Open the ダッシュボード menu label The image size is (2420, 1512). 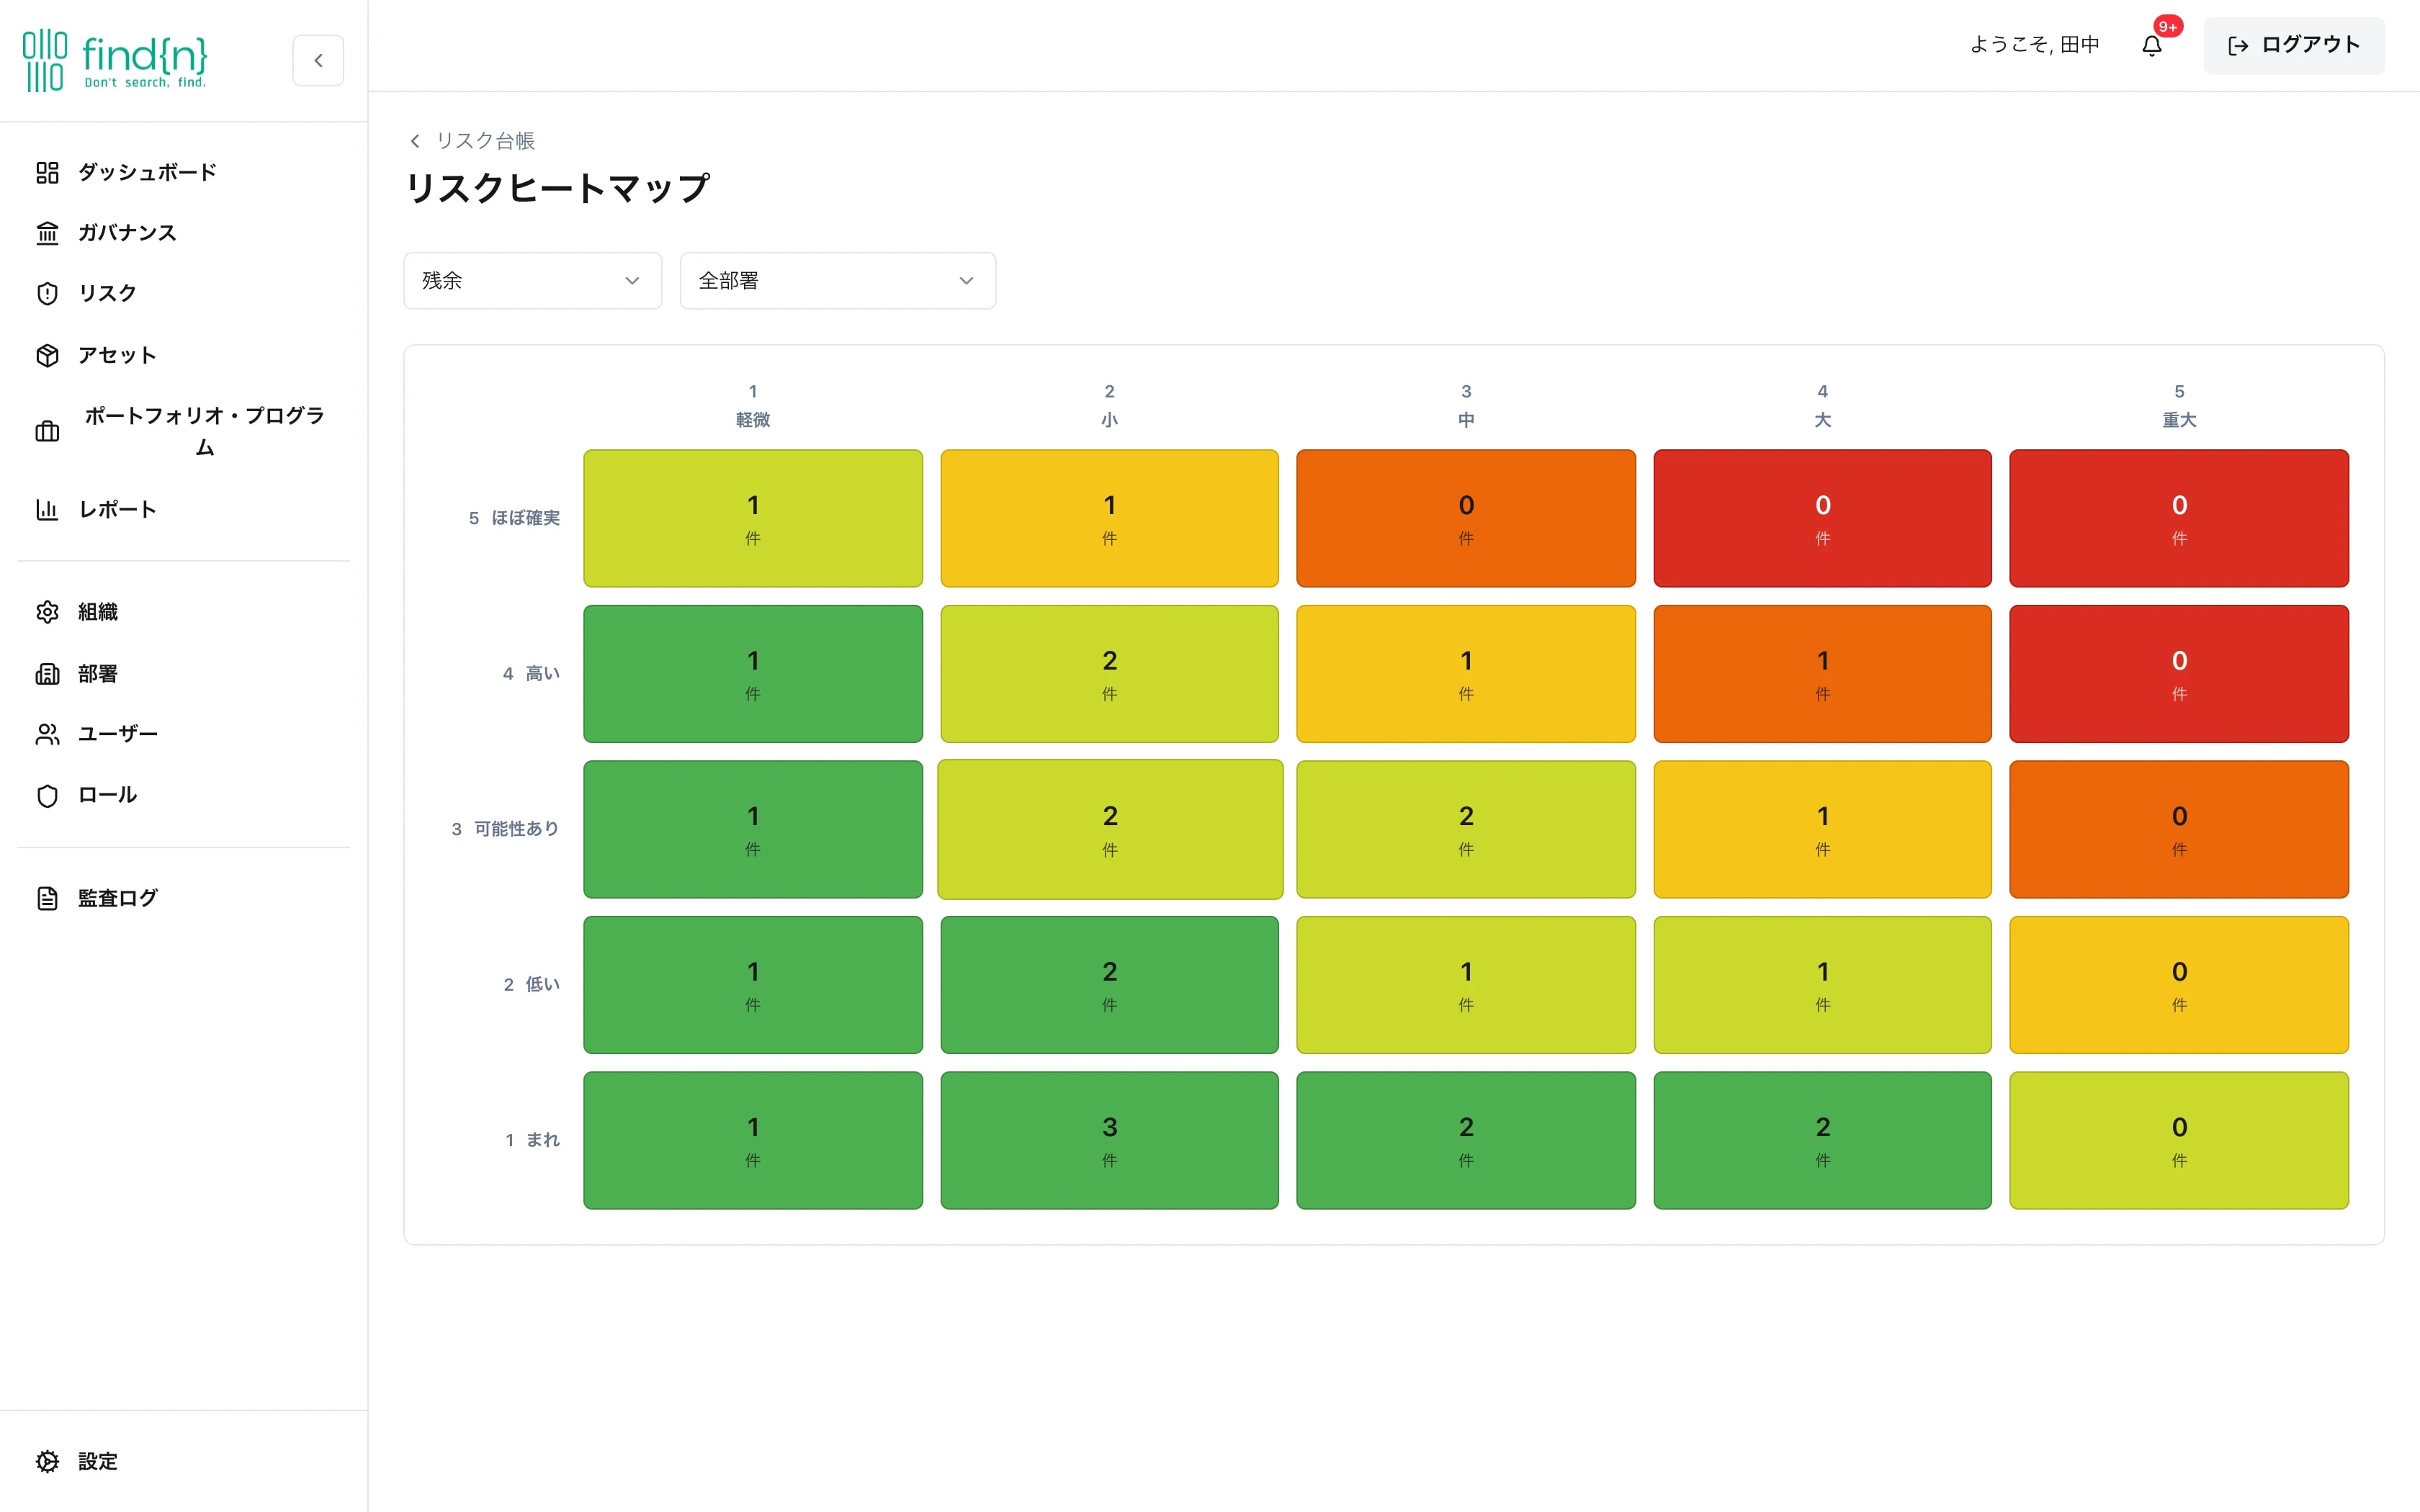click(x=148, y=172)
